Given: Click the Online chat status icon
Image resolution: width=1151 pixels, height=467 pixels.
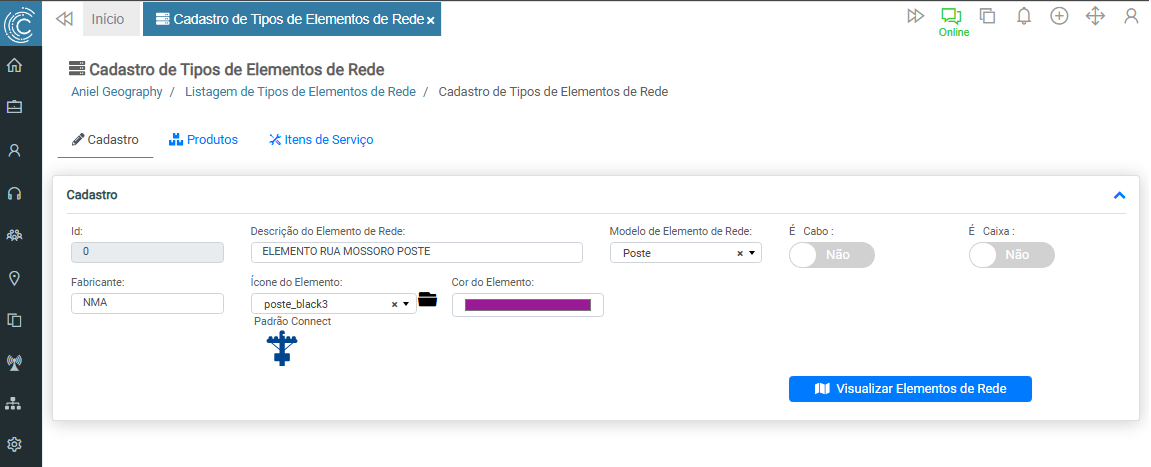Looking at the screenshot, I should (950, 17).
